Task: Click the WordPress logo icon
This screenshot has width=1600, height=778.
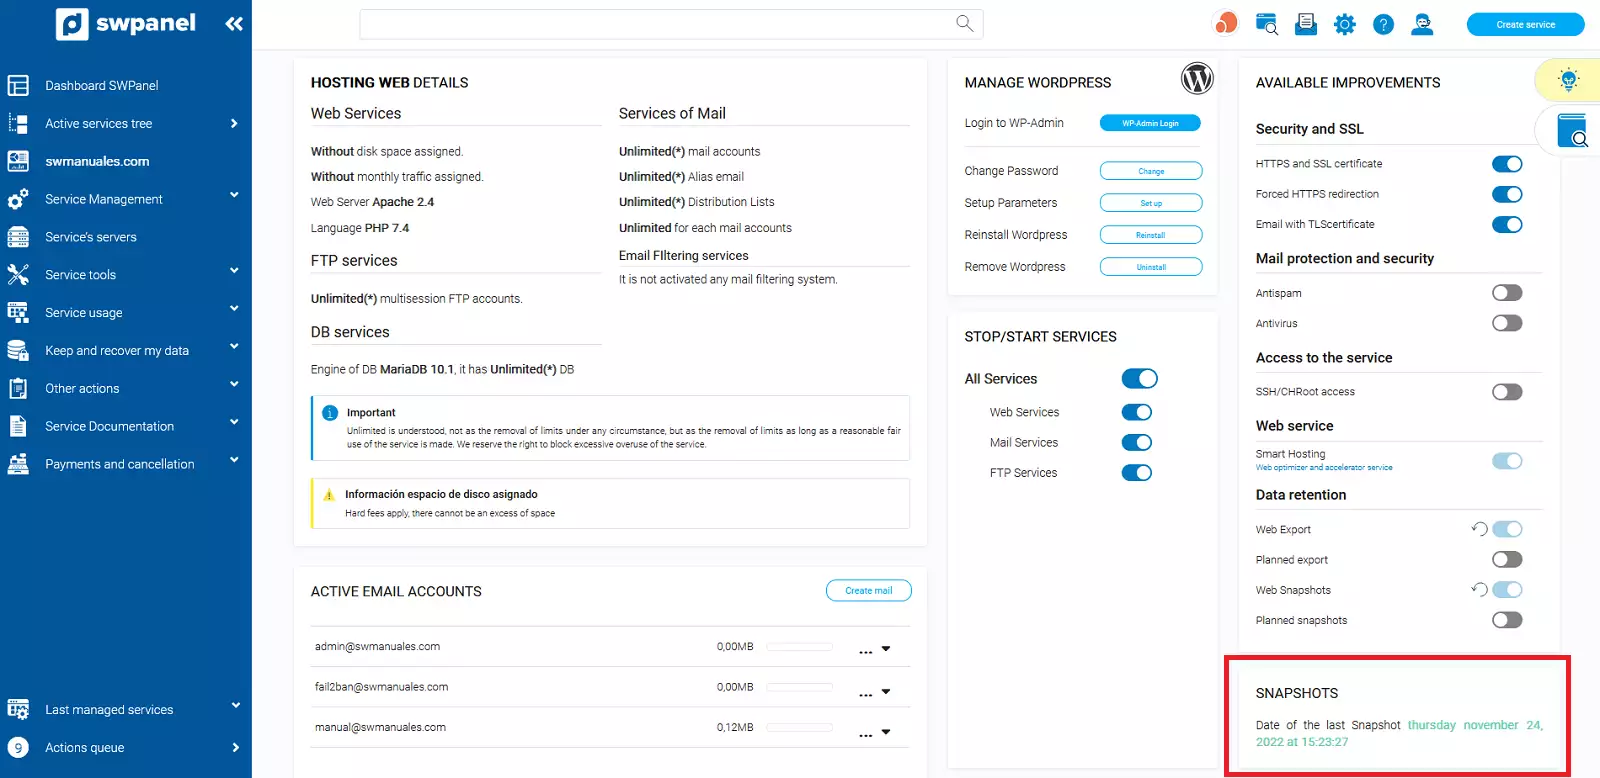Action: pos(1197,78)
